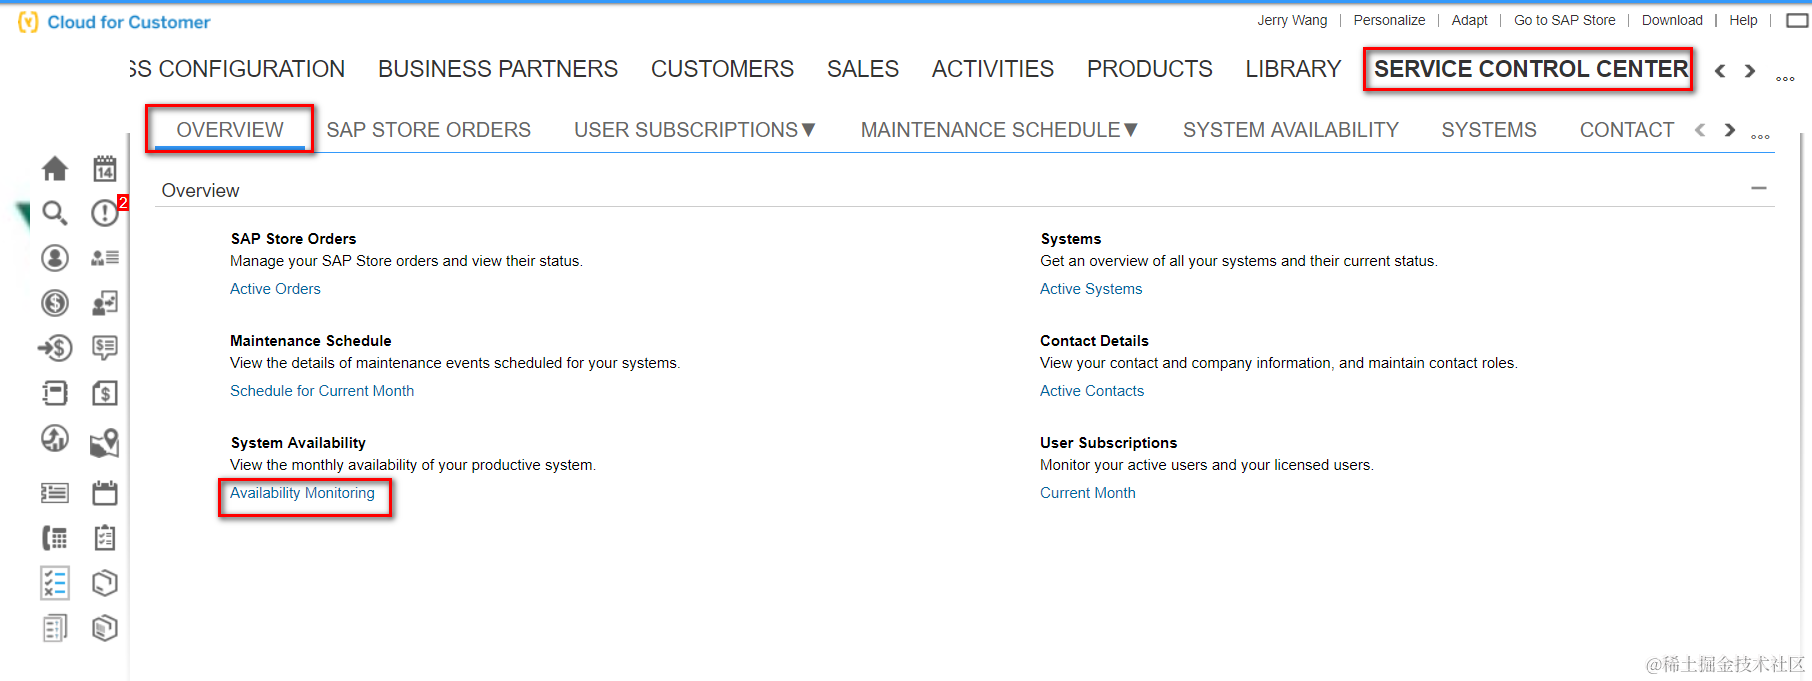The image size is (1812, 681).
Task: Open the calendar icon showing 14
Action: (105, 168)
